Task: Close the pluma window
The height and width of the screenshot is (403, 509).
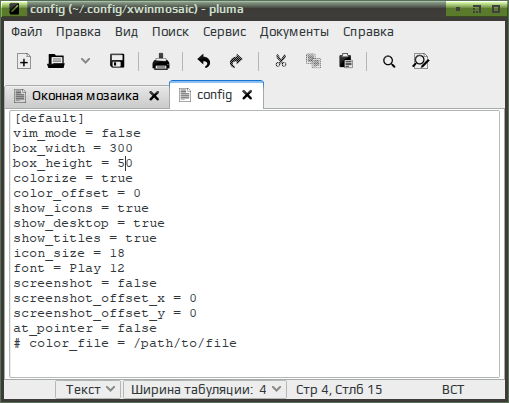Action: [x=496, y=9]
